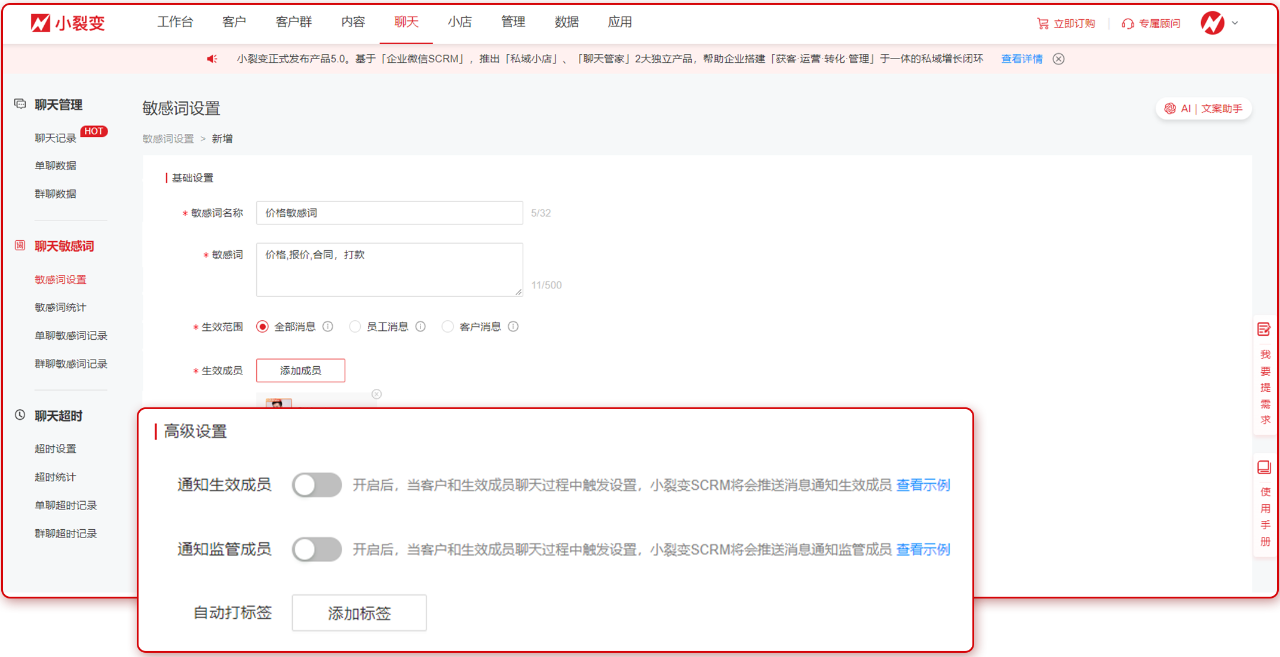The height and width of the screenshot is (657, 1280).
Task: Click info icon next to 全部消息
Action: [328, 327]
